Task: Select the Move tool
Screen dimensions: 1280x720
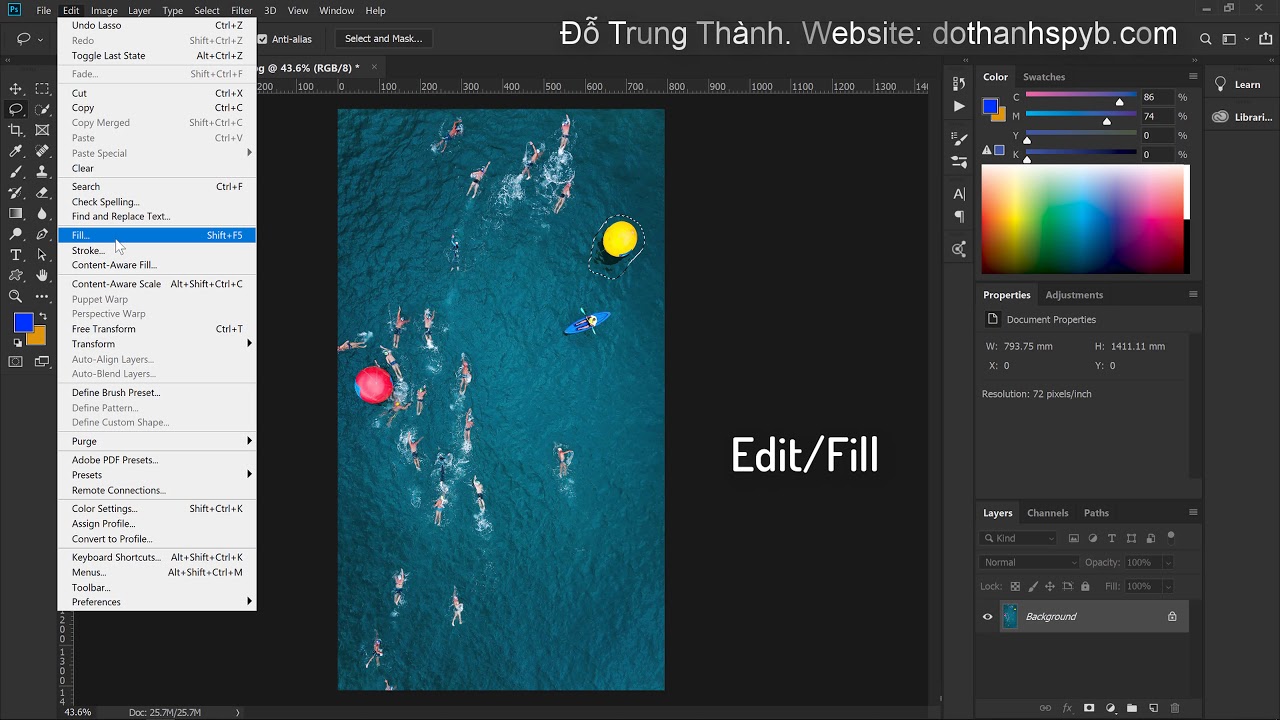Action: pos(16,89)
